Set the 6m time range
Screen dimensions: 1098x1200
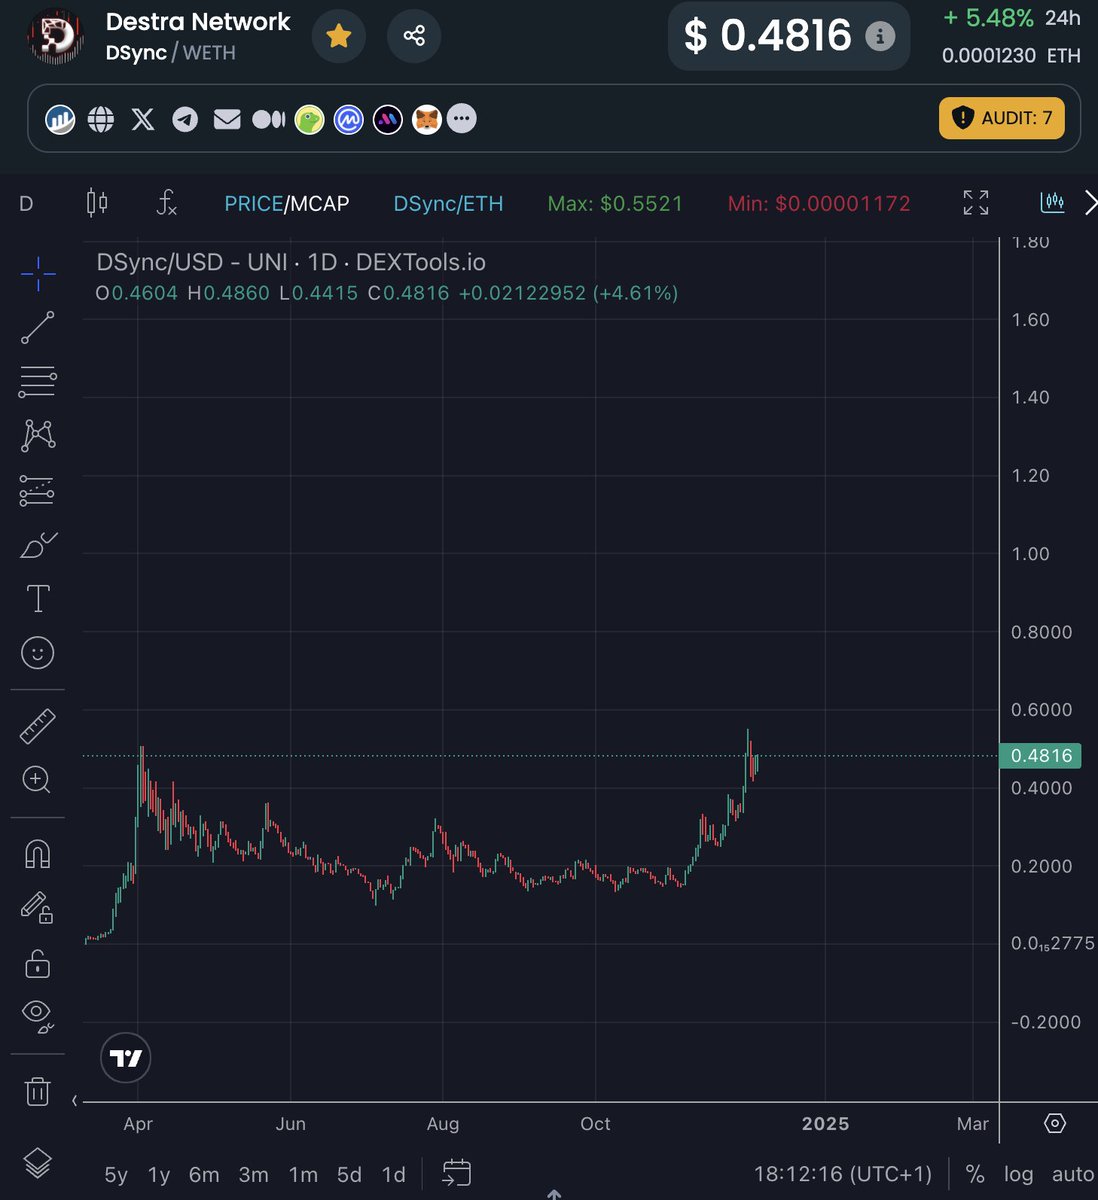204,1174
